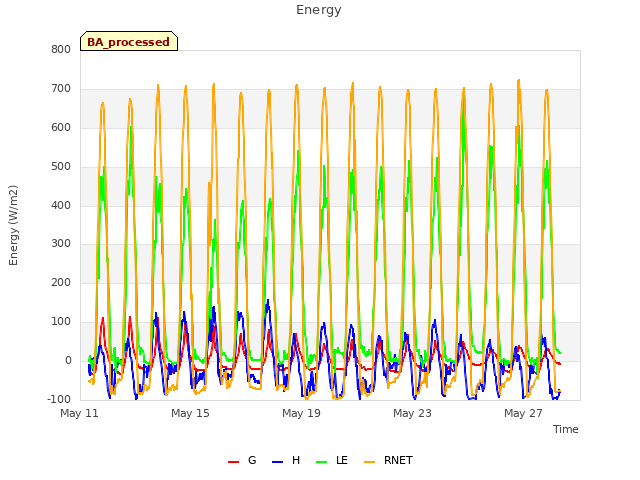Viewport: 640px width, 480px height.
Task: Click the Time x-axis label
Action: tap(565, 429)
